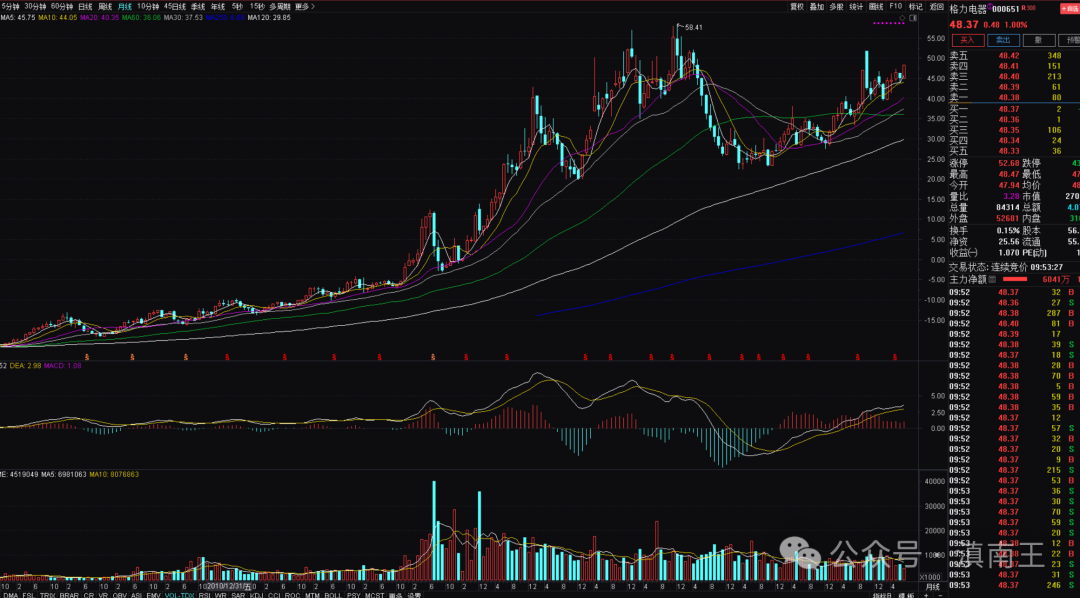Add stock via +自选 button
This screenshot has height=598, width=1080.
[1070, 8]
